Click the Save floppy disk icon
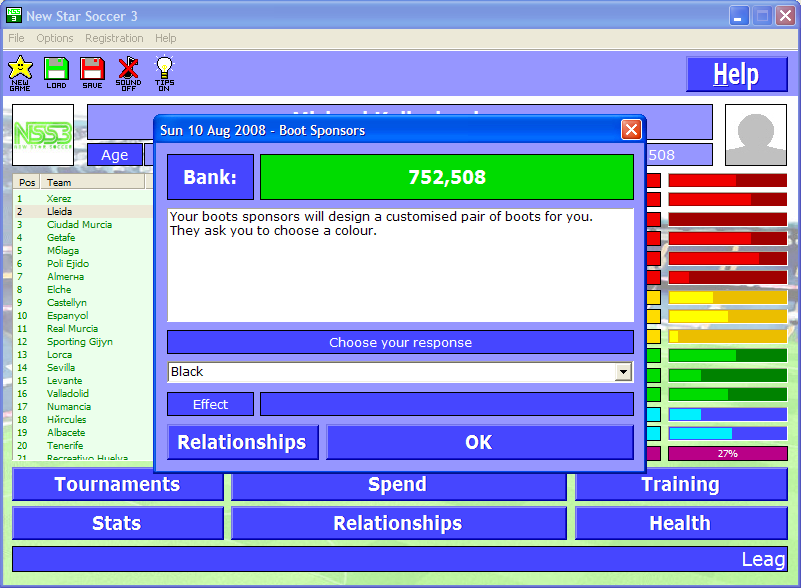 (x=92, y=72)
